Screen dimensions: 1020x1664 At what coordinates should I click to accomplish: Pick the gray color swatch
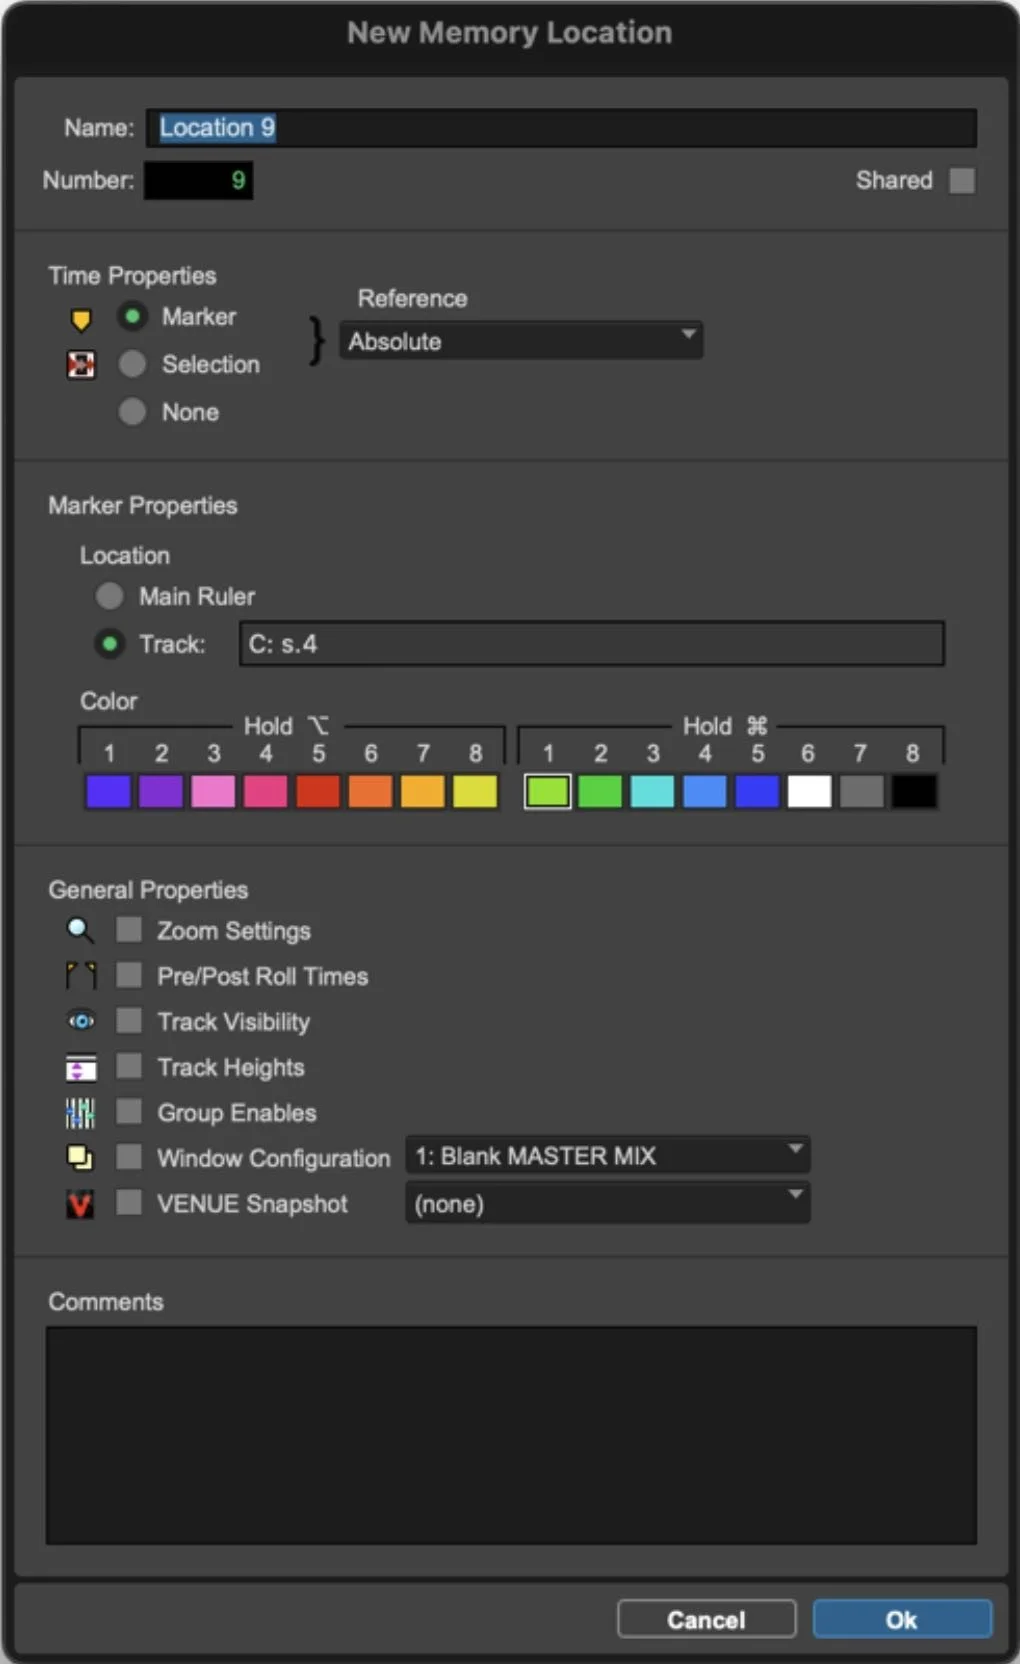(x=862, y=792)
